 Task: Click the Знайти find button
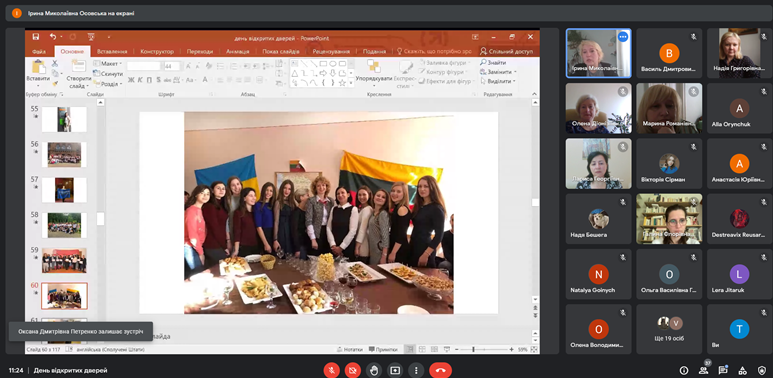tap(492, 63)
